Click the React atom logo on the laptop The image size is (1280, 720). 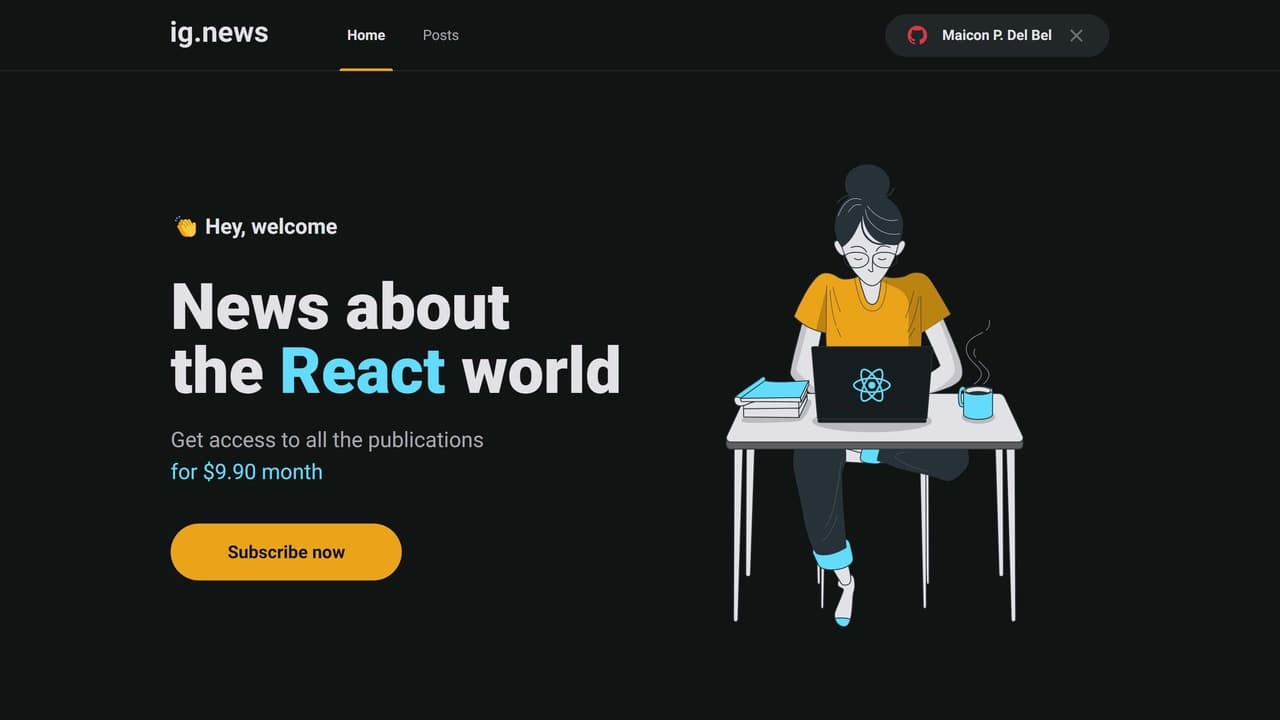869,385
